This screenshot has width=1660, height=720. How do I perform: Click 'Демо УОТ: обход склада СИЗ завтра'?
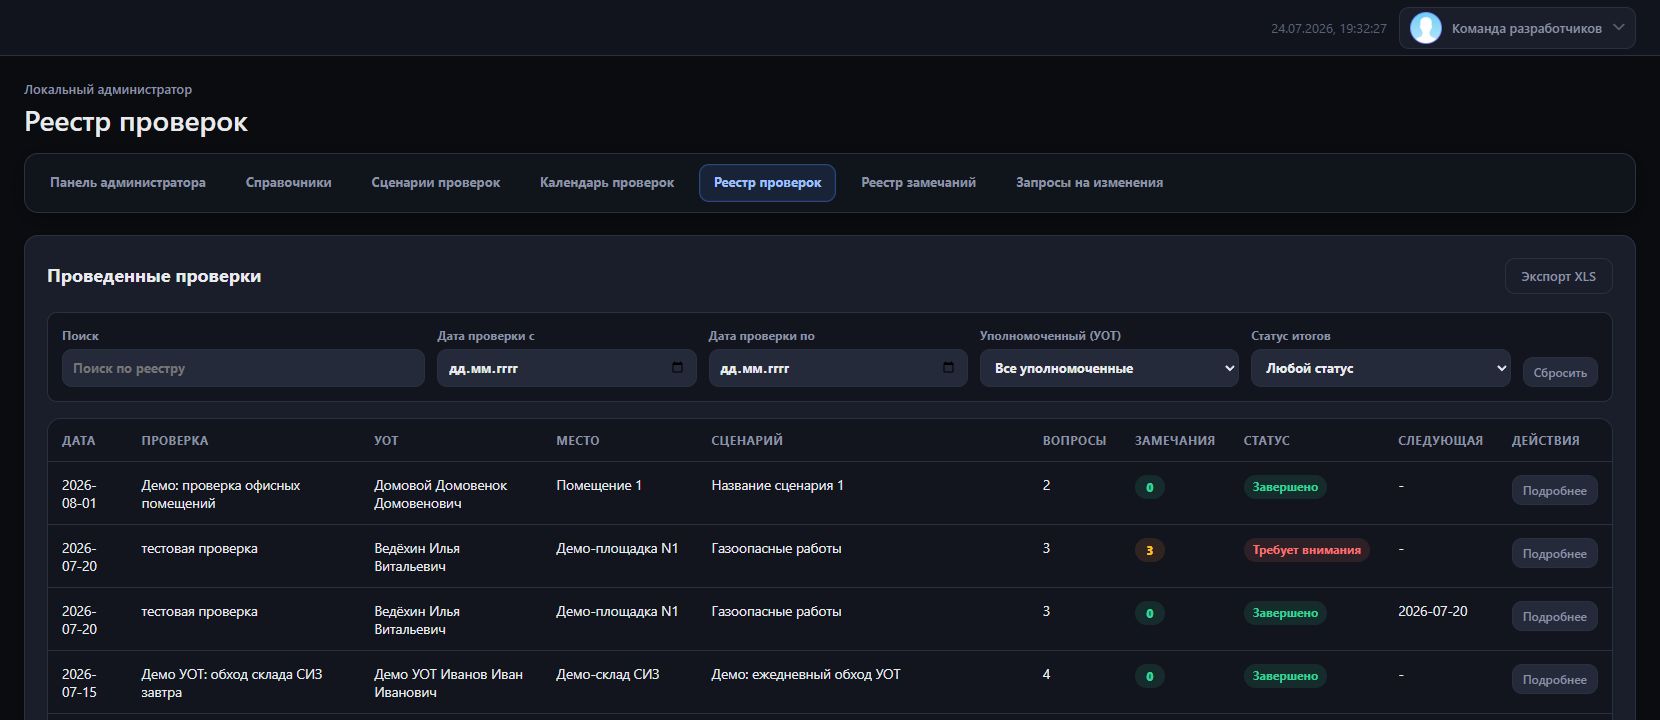(232, 683)
